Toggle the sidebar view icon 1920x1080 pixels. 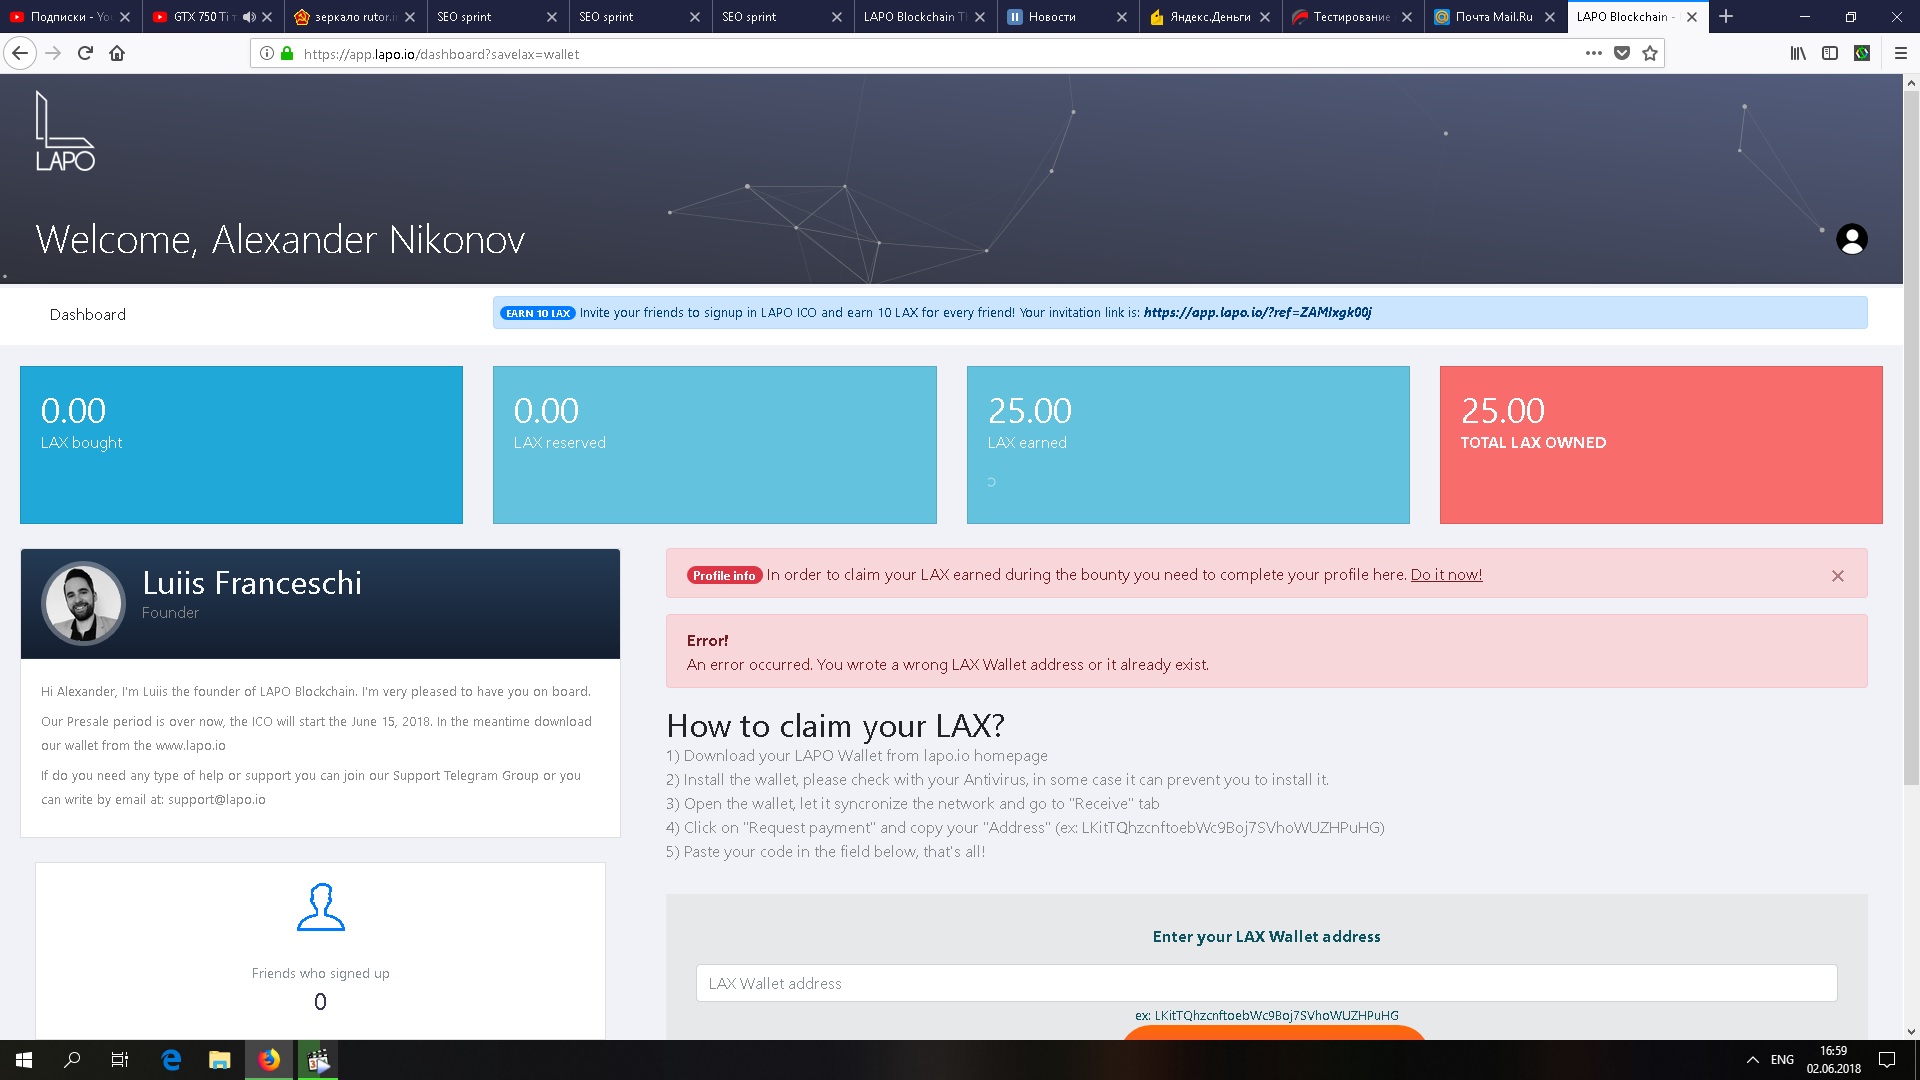(x=1830, y=53)
